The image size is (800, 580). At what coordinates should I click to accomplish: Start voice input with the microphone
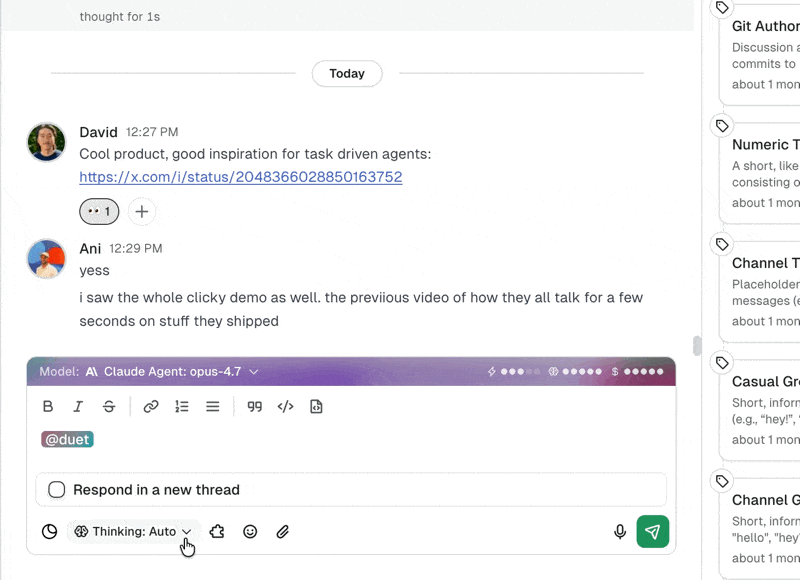(x=620, y=532)
